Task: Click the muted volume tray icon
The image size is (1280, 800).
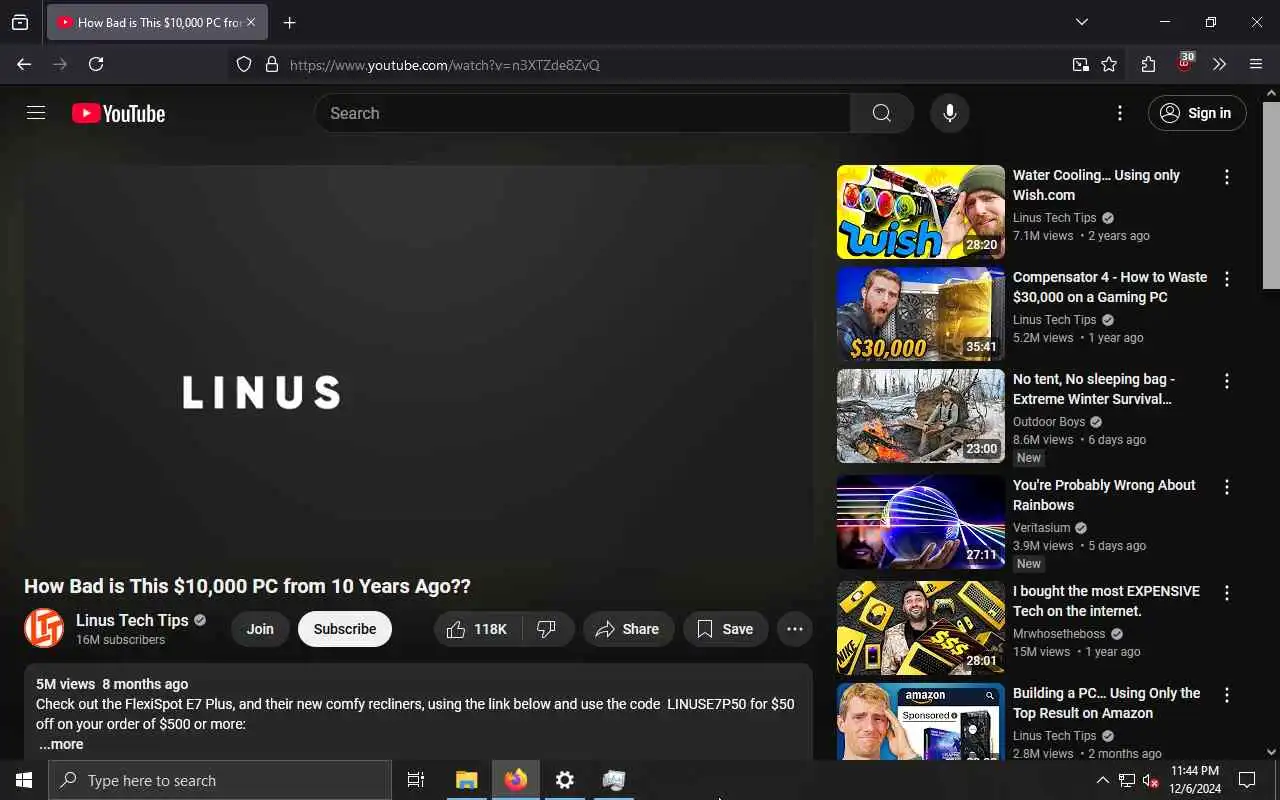Action: point(1151,780)
